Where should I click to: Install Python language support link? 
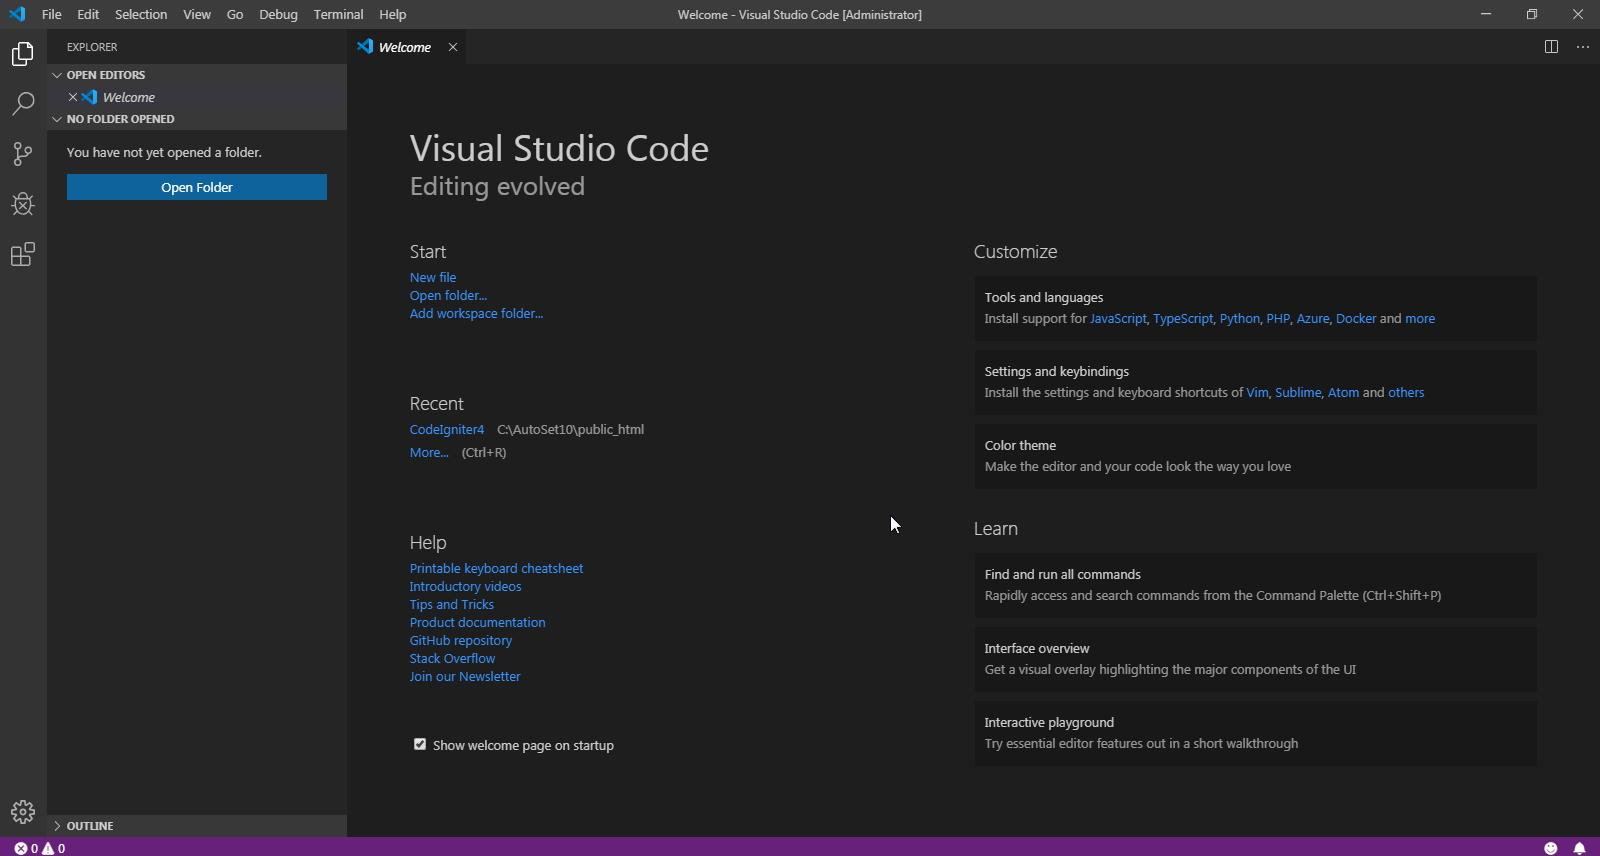click(1240, 318)
